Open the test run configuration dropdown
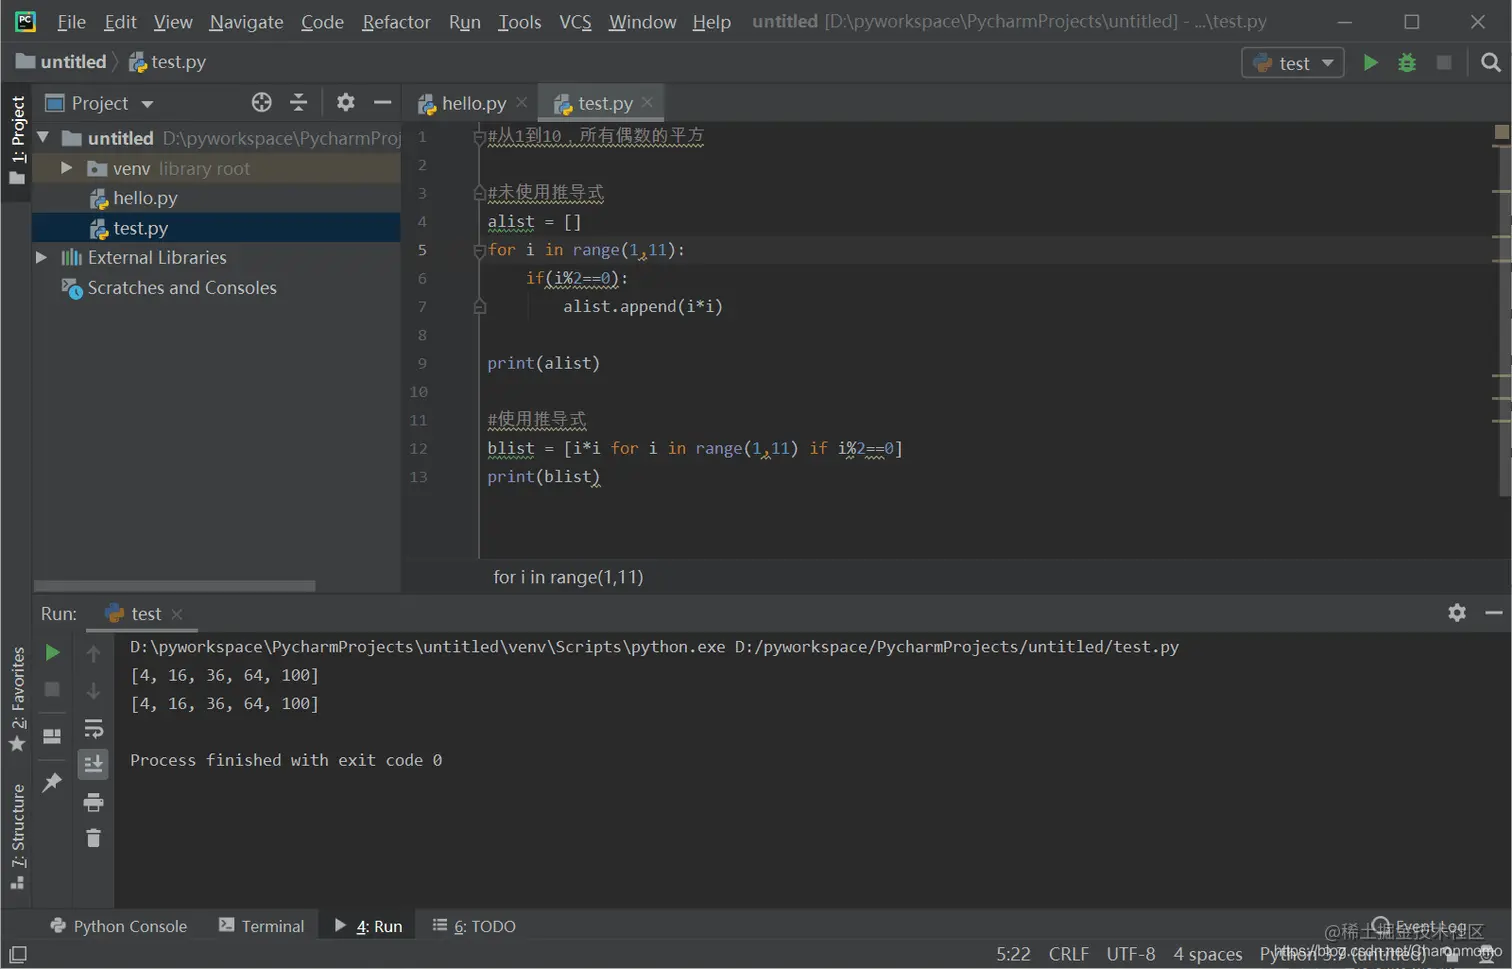Viewport: 1512px width, 969px height. (1292, 62)
